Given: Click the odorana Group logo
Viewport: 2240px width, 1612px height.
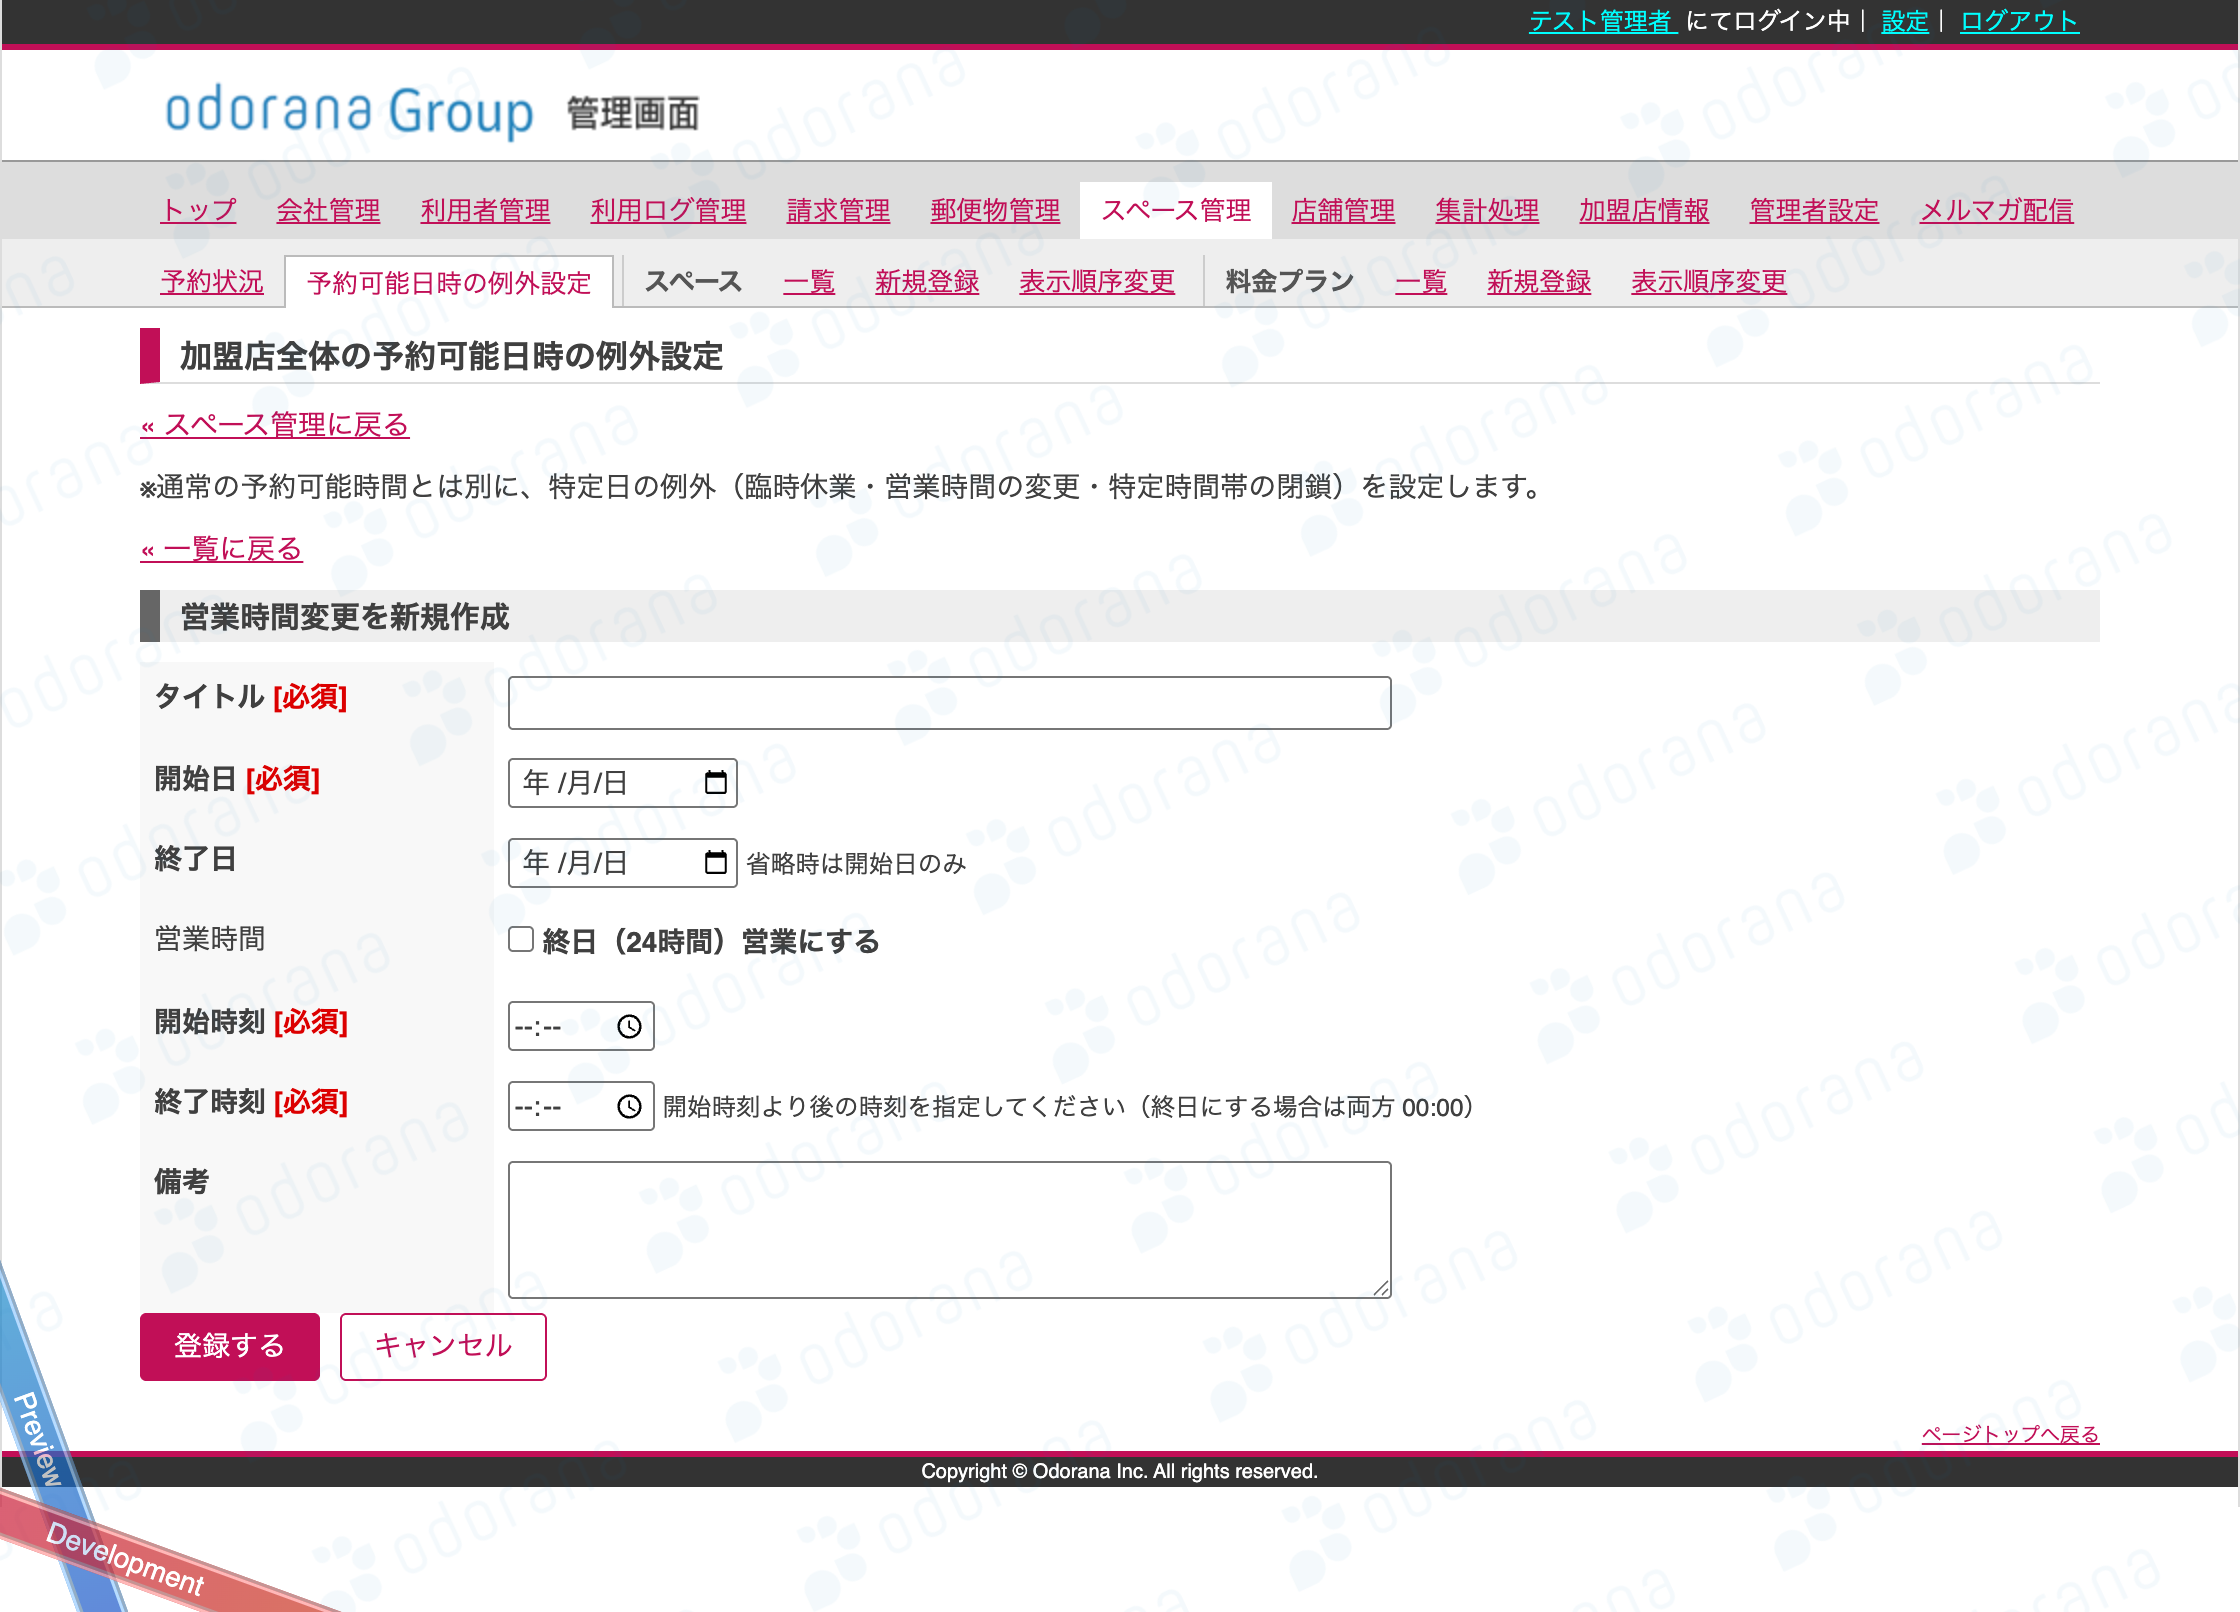Looking at the screenshot, I should click(x=349, y=111).
